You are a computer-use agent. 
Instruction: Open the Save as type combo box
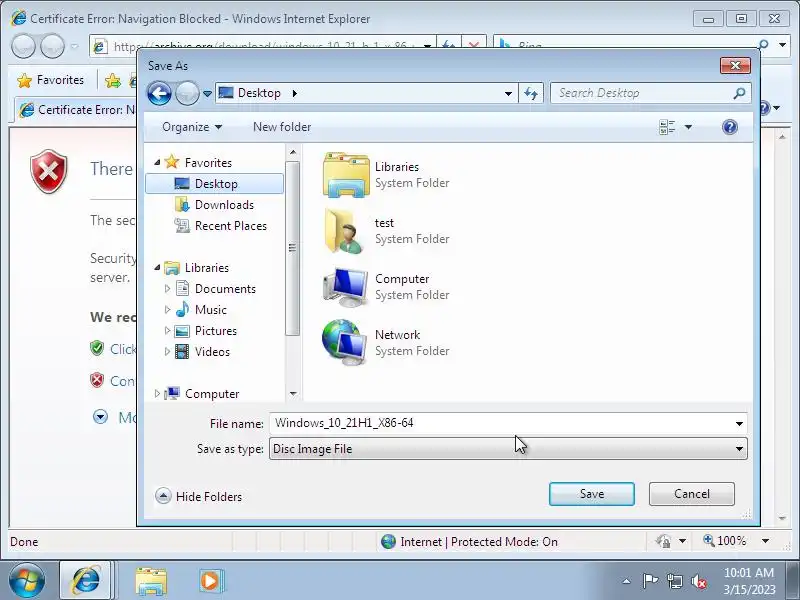[508, 449]
